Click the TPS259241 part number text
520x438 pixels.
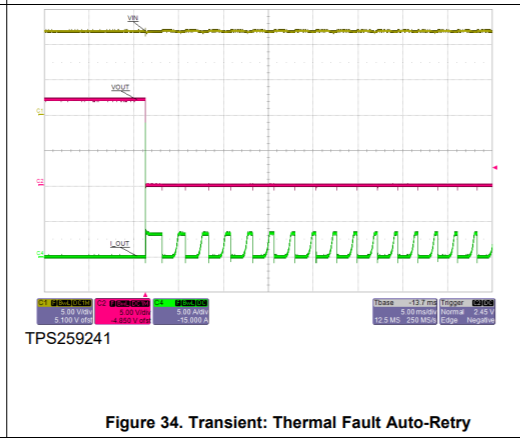click(x=68, y=339)
